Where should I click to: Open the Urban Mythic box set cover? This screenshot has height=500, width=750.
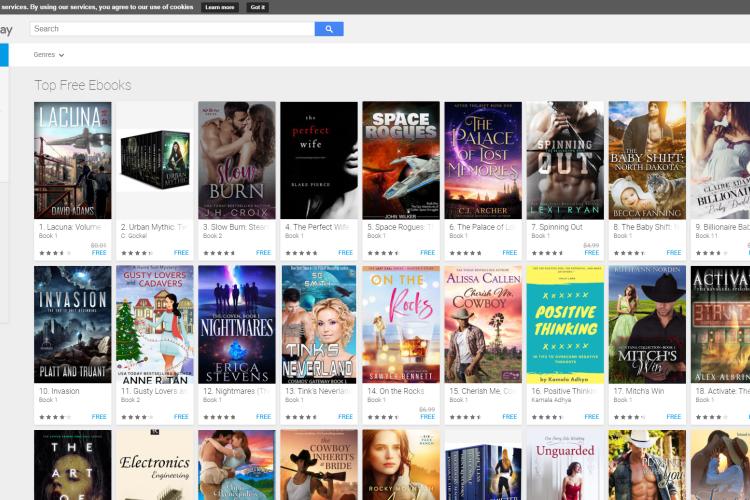click(x=155, y=160)
